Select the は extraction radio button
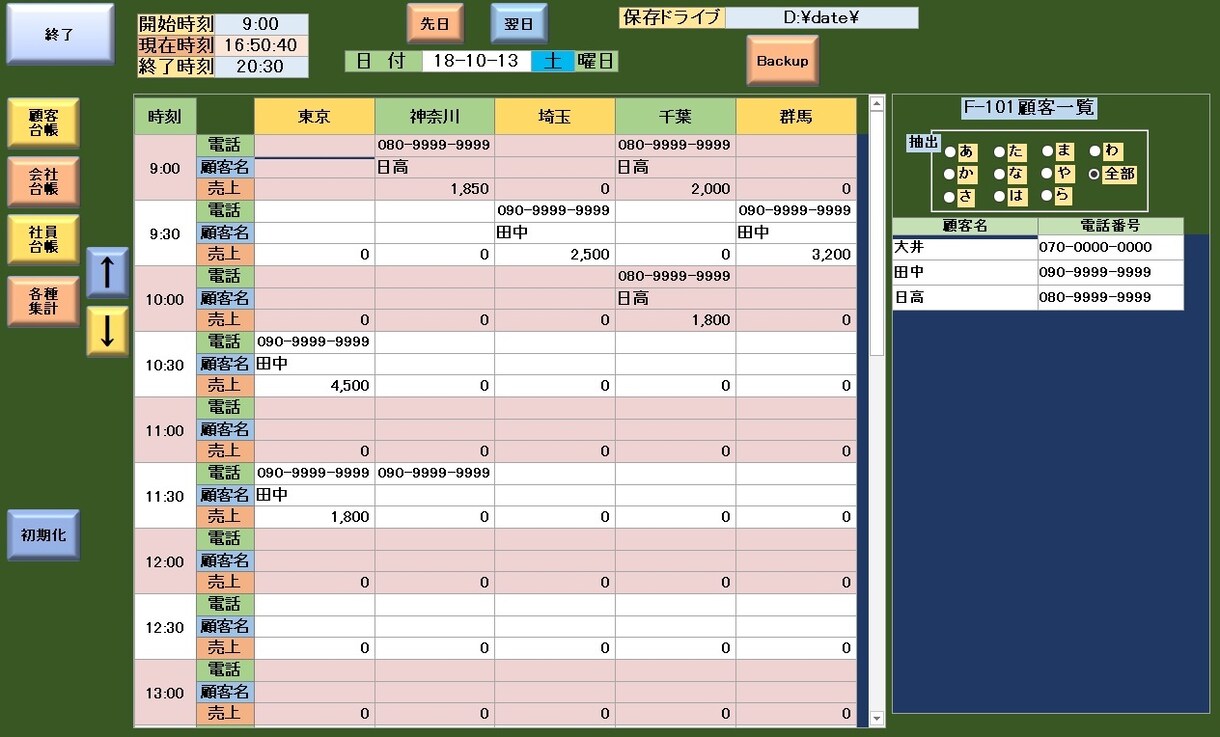Viewport: 1220px width, 737px height. [x=999, y=196]
